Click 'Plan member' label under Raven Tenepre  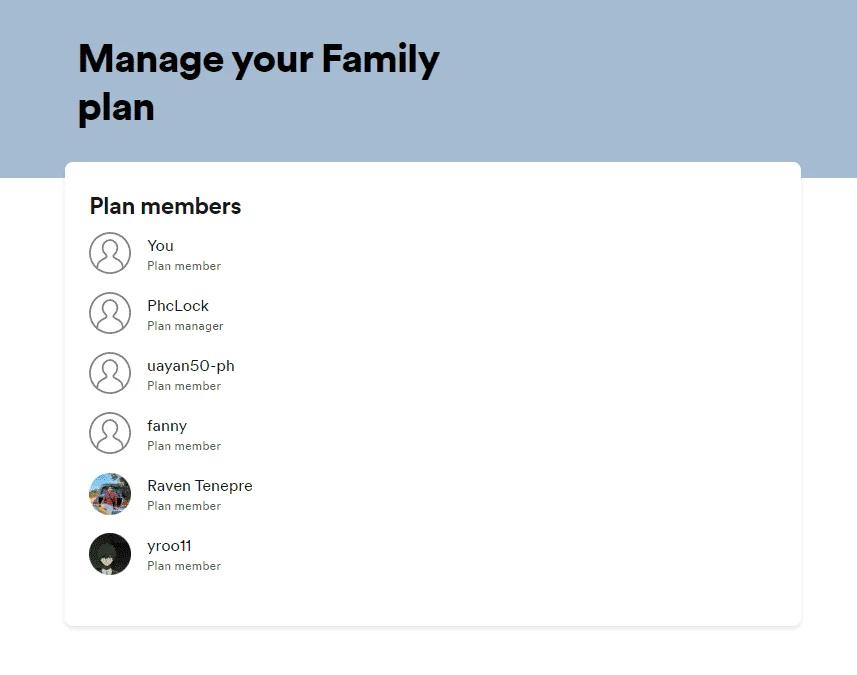pos(184,507)
